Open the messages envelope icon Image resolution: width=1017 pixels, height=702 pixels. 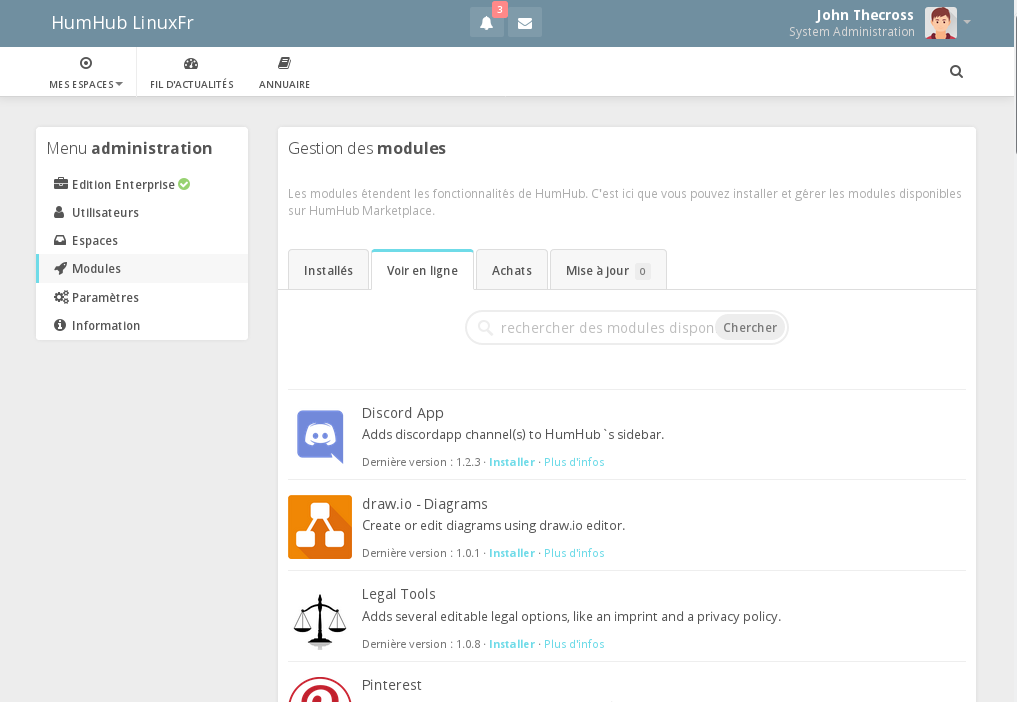(525, 23)
